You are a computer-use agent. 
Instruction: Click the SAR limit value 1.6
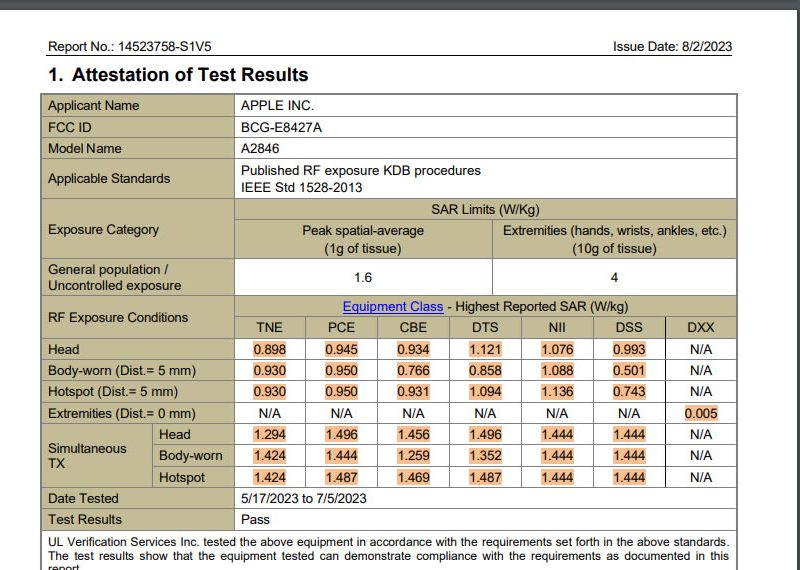point(364,278)
